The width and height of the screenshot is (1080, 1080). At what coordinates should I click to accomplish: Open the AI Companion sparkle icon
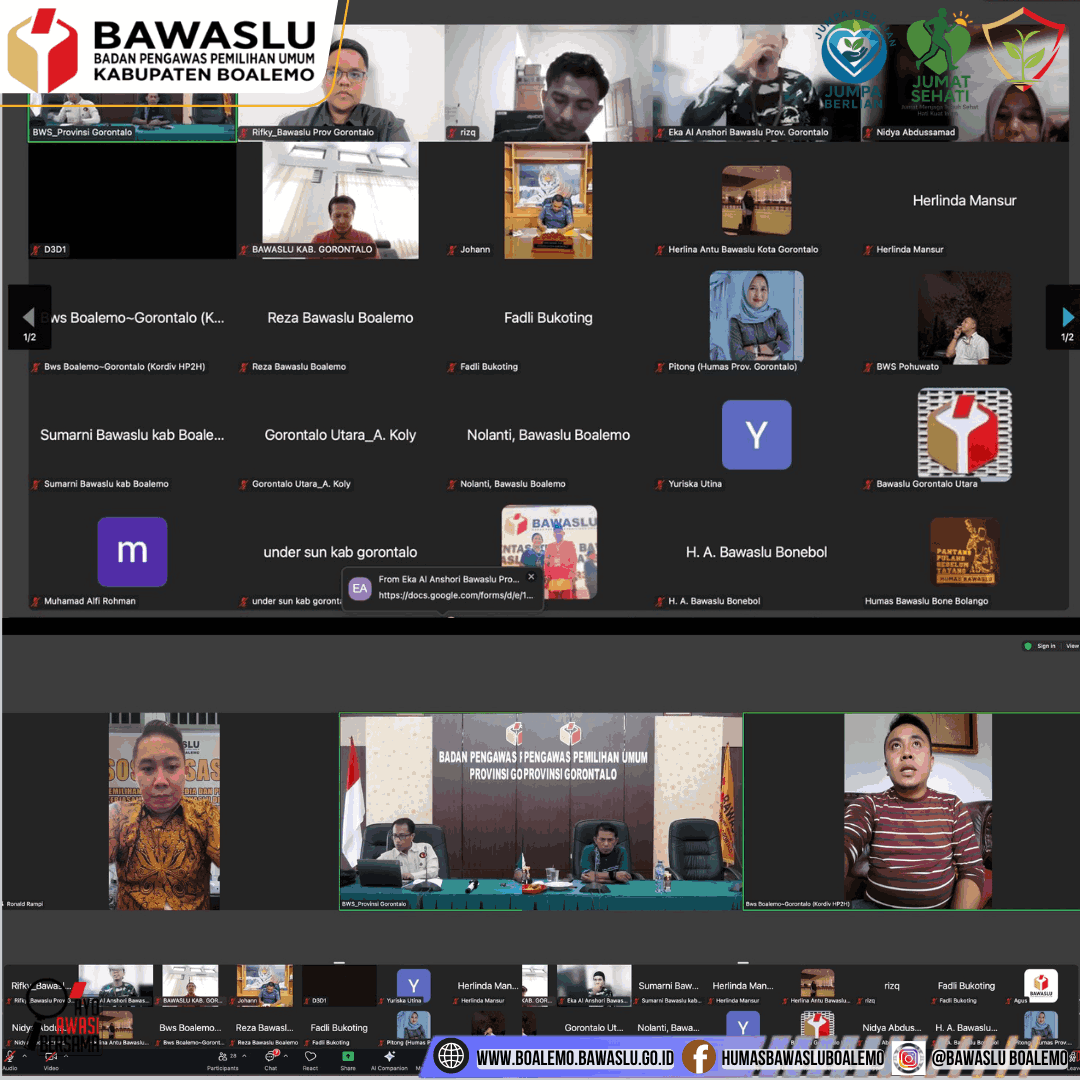[389, 1056]
